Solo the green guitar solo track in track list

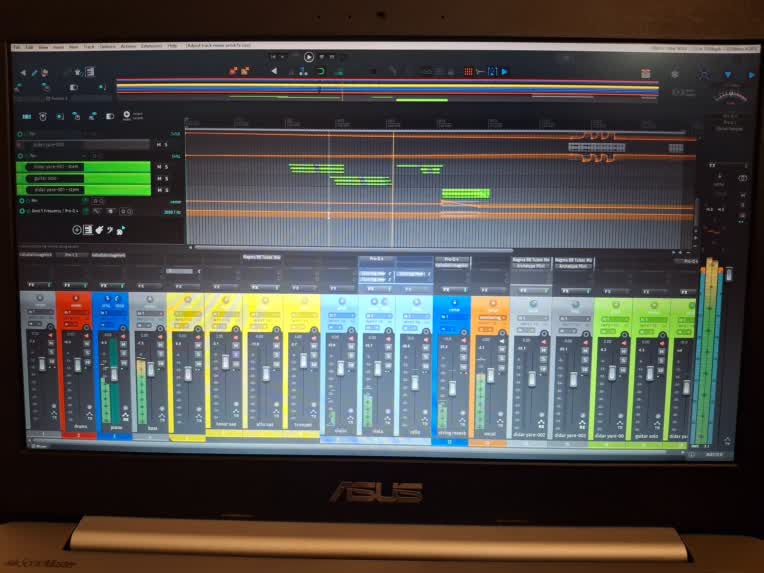pyautogui.click(x=166, y=178)
